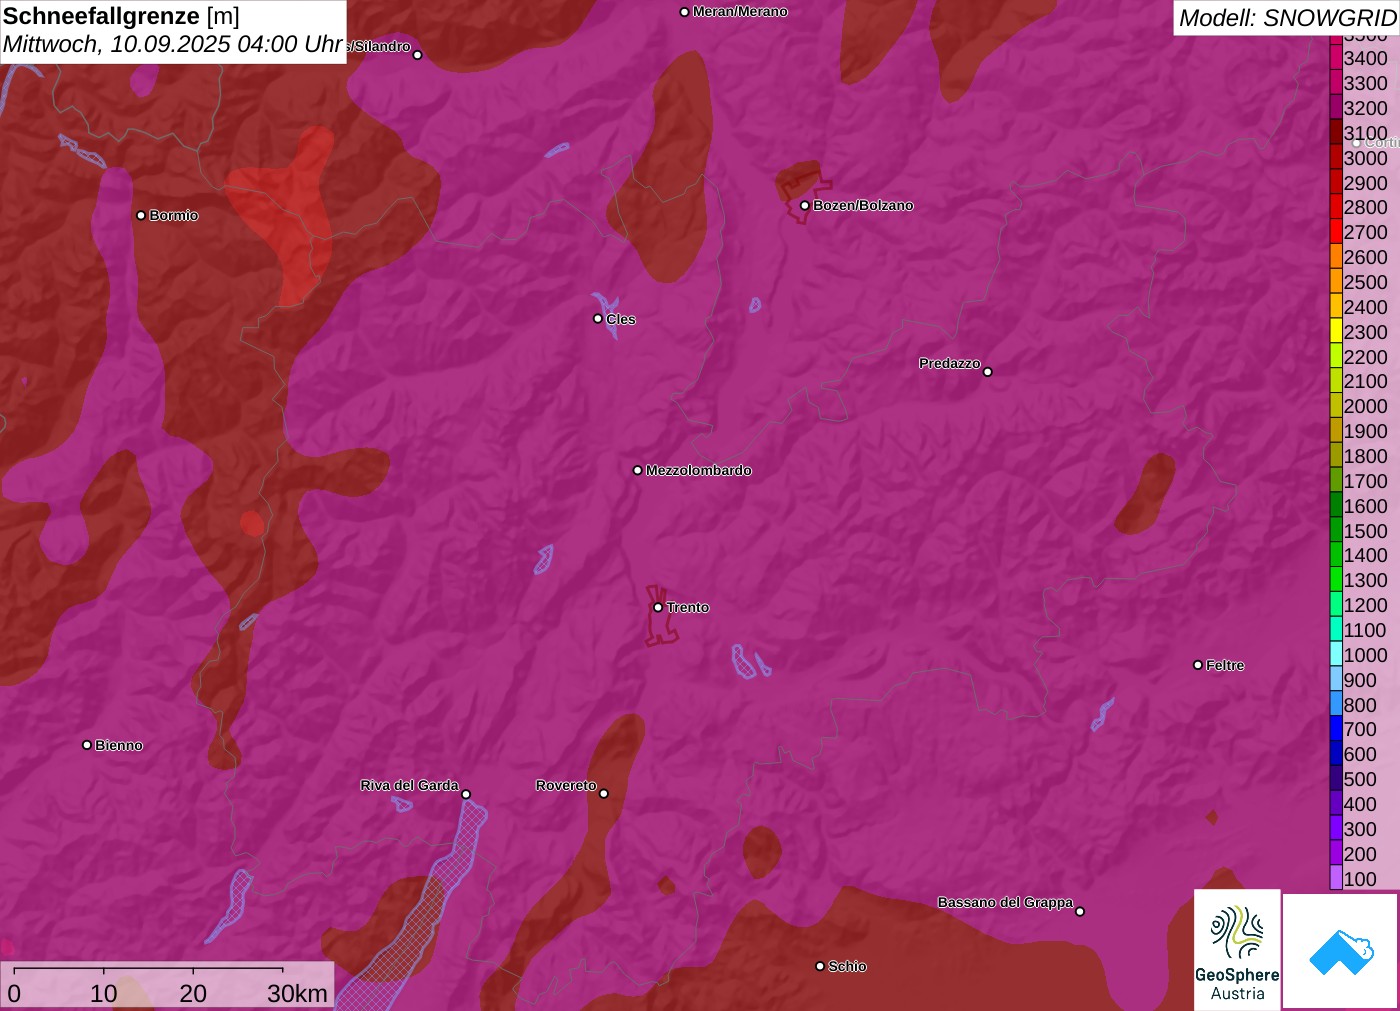Click the Trento city marker dot

[x=658, y=607]
